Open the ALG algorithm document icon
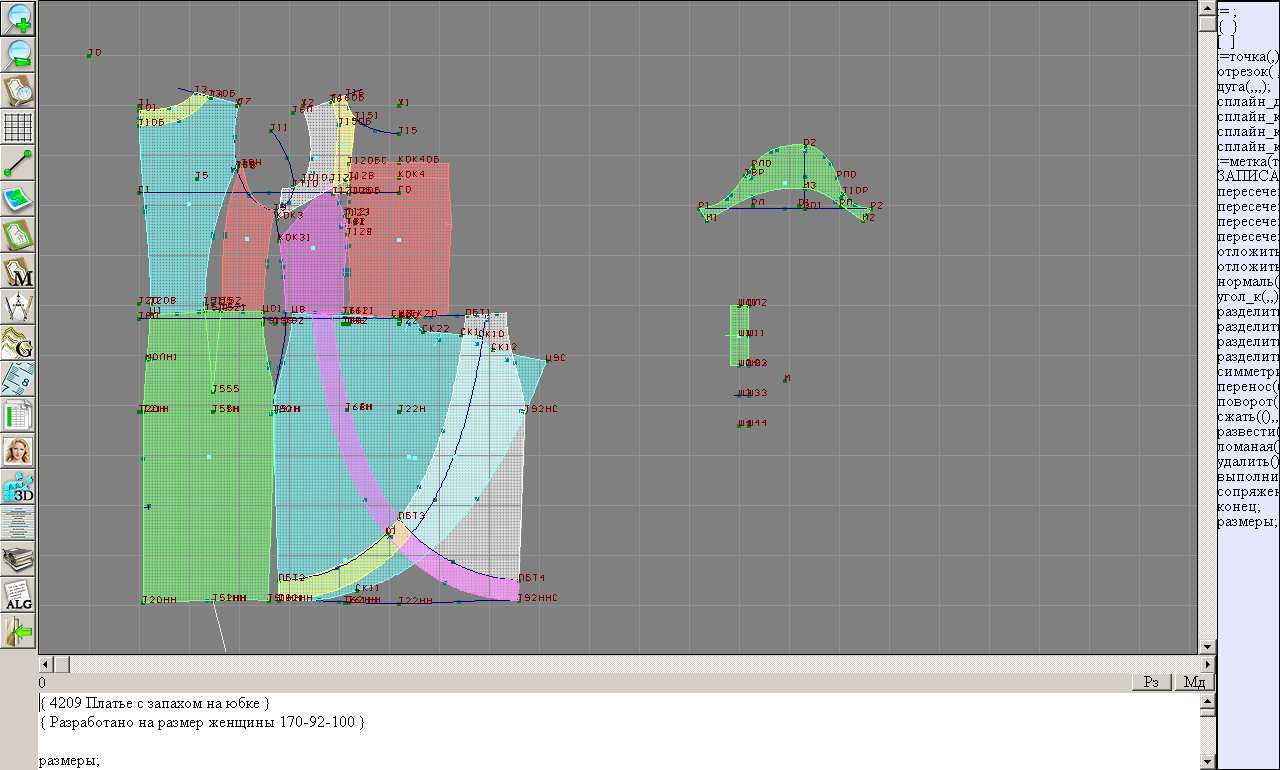Screen dimensions: 1280x770 coord(19,595)
